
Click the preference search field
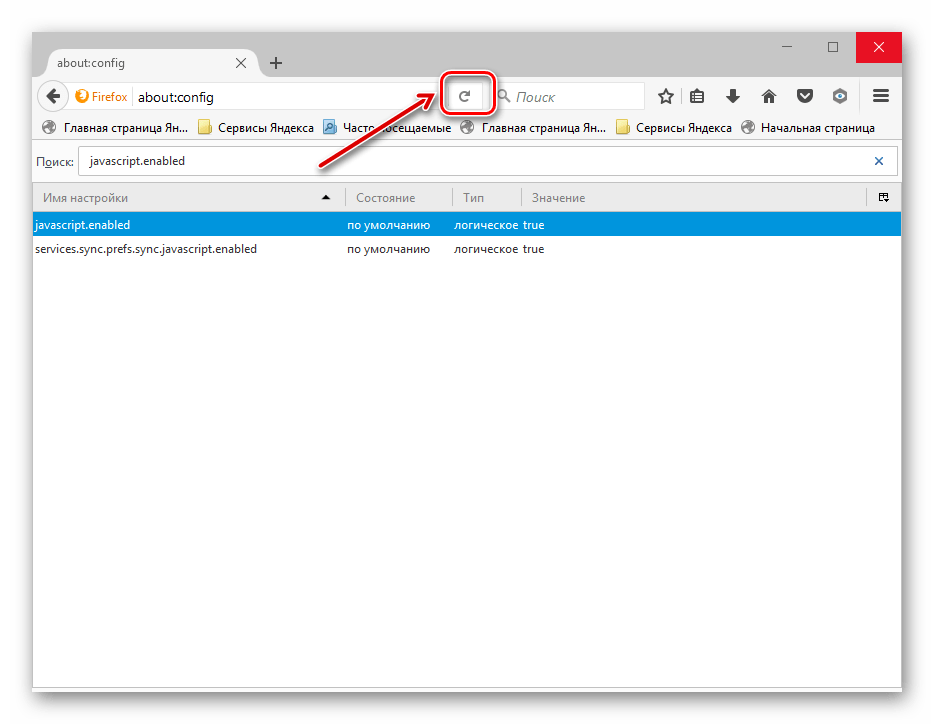point(470,161)
